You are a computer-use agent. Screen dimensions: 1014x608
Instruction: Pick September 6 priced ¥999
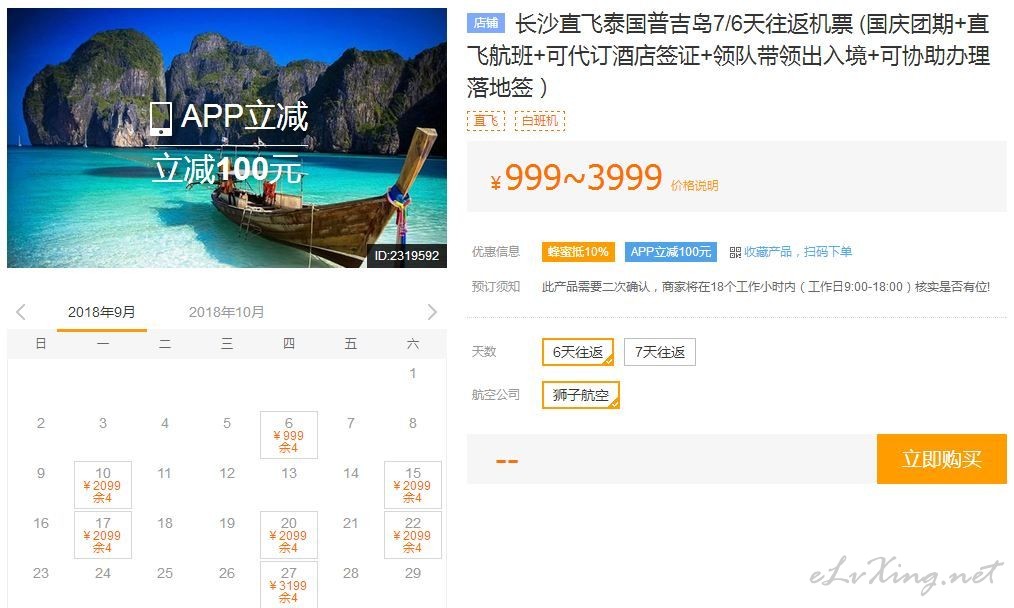pos(288,435)
